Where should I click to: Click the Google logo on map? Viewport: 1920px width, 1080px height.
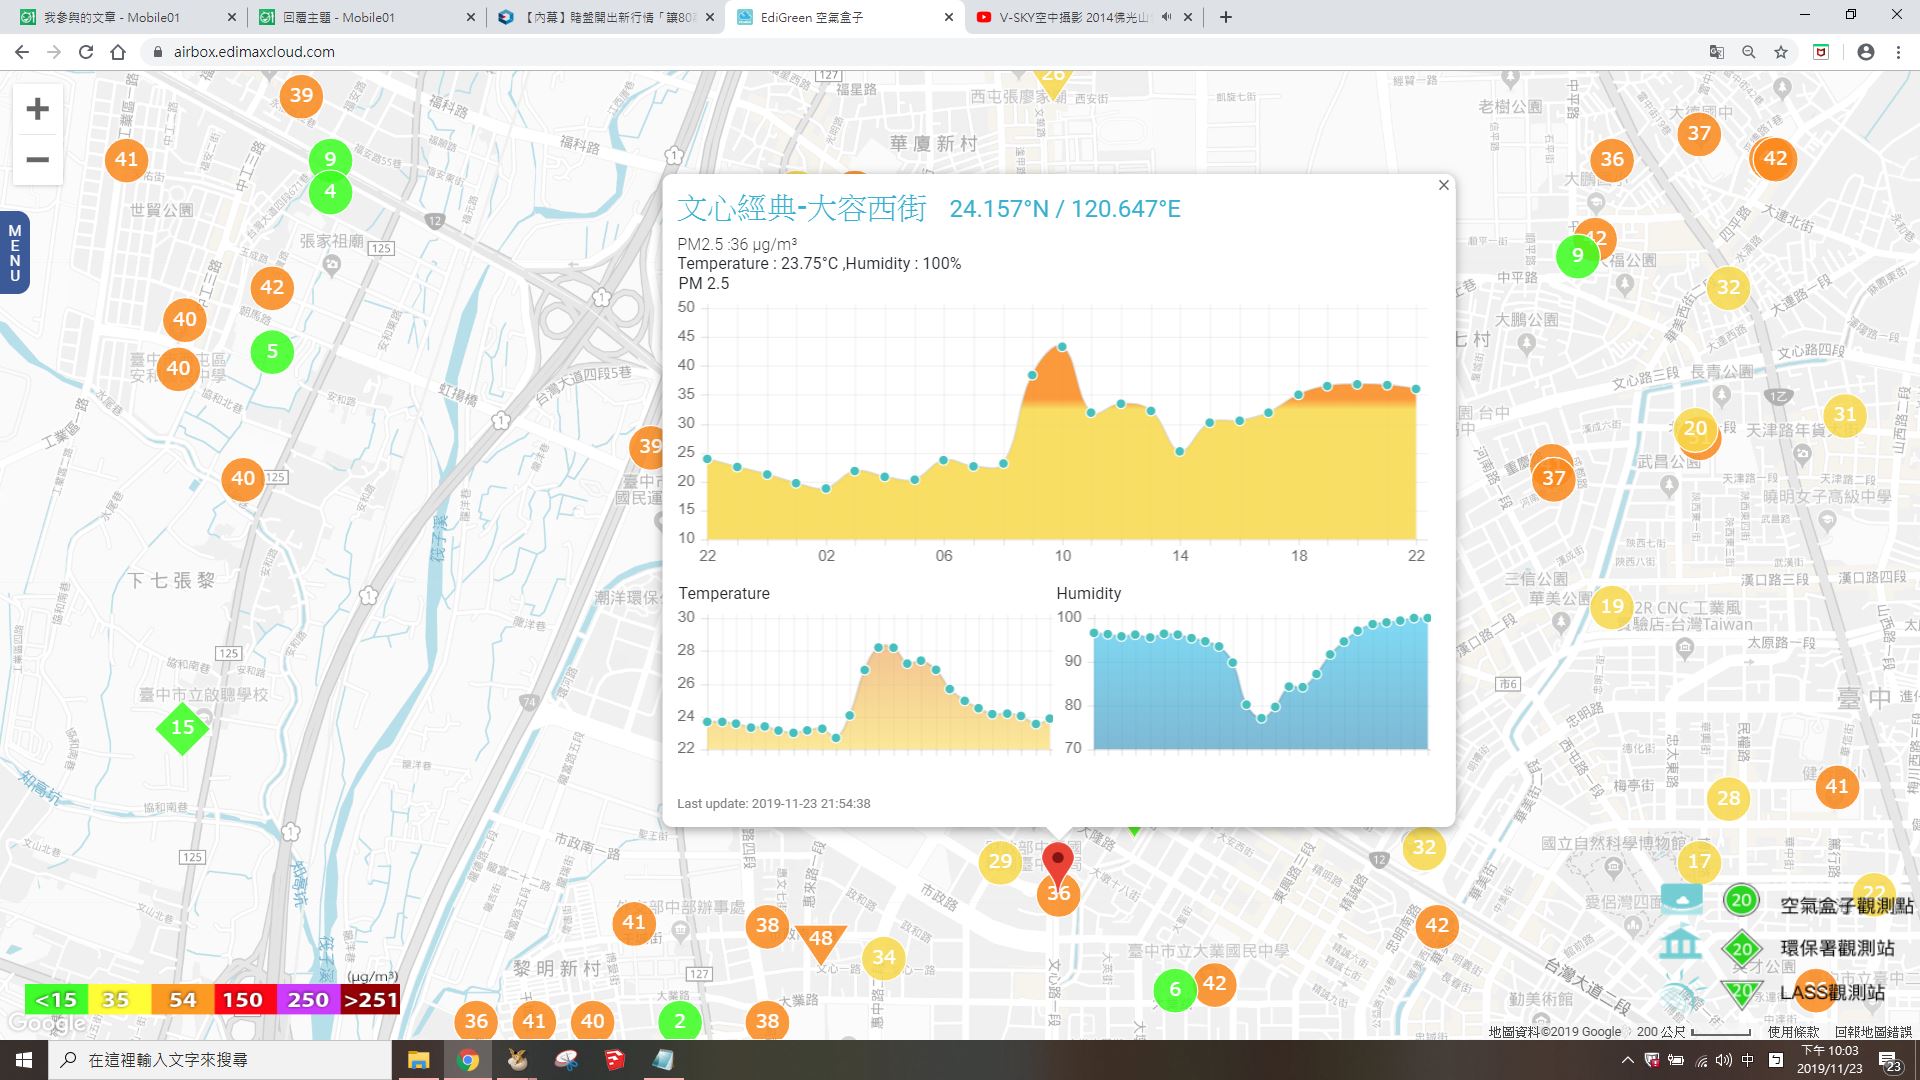click(x=46, y=1023)
